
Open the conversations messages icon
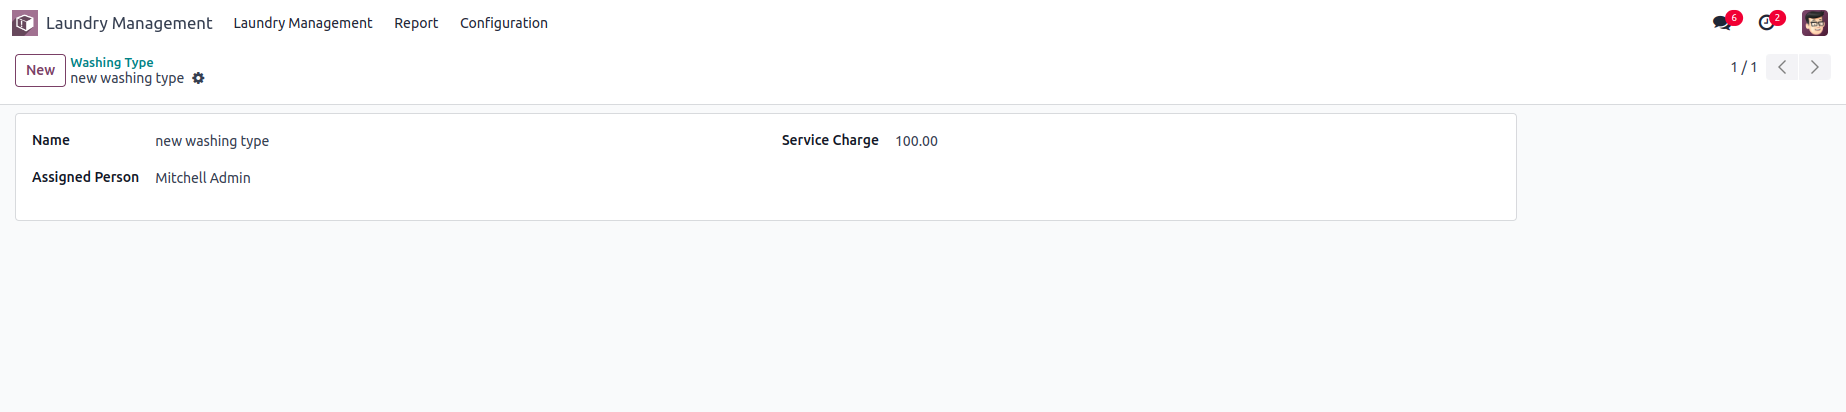coord(1722,23)
